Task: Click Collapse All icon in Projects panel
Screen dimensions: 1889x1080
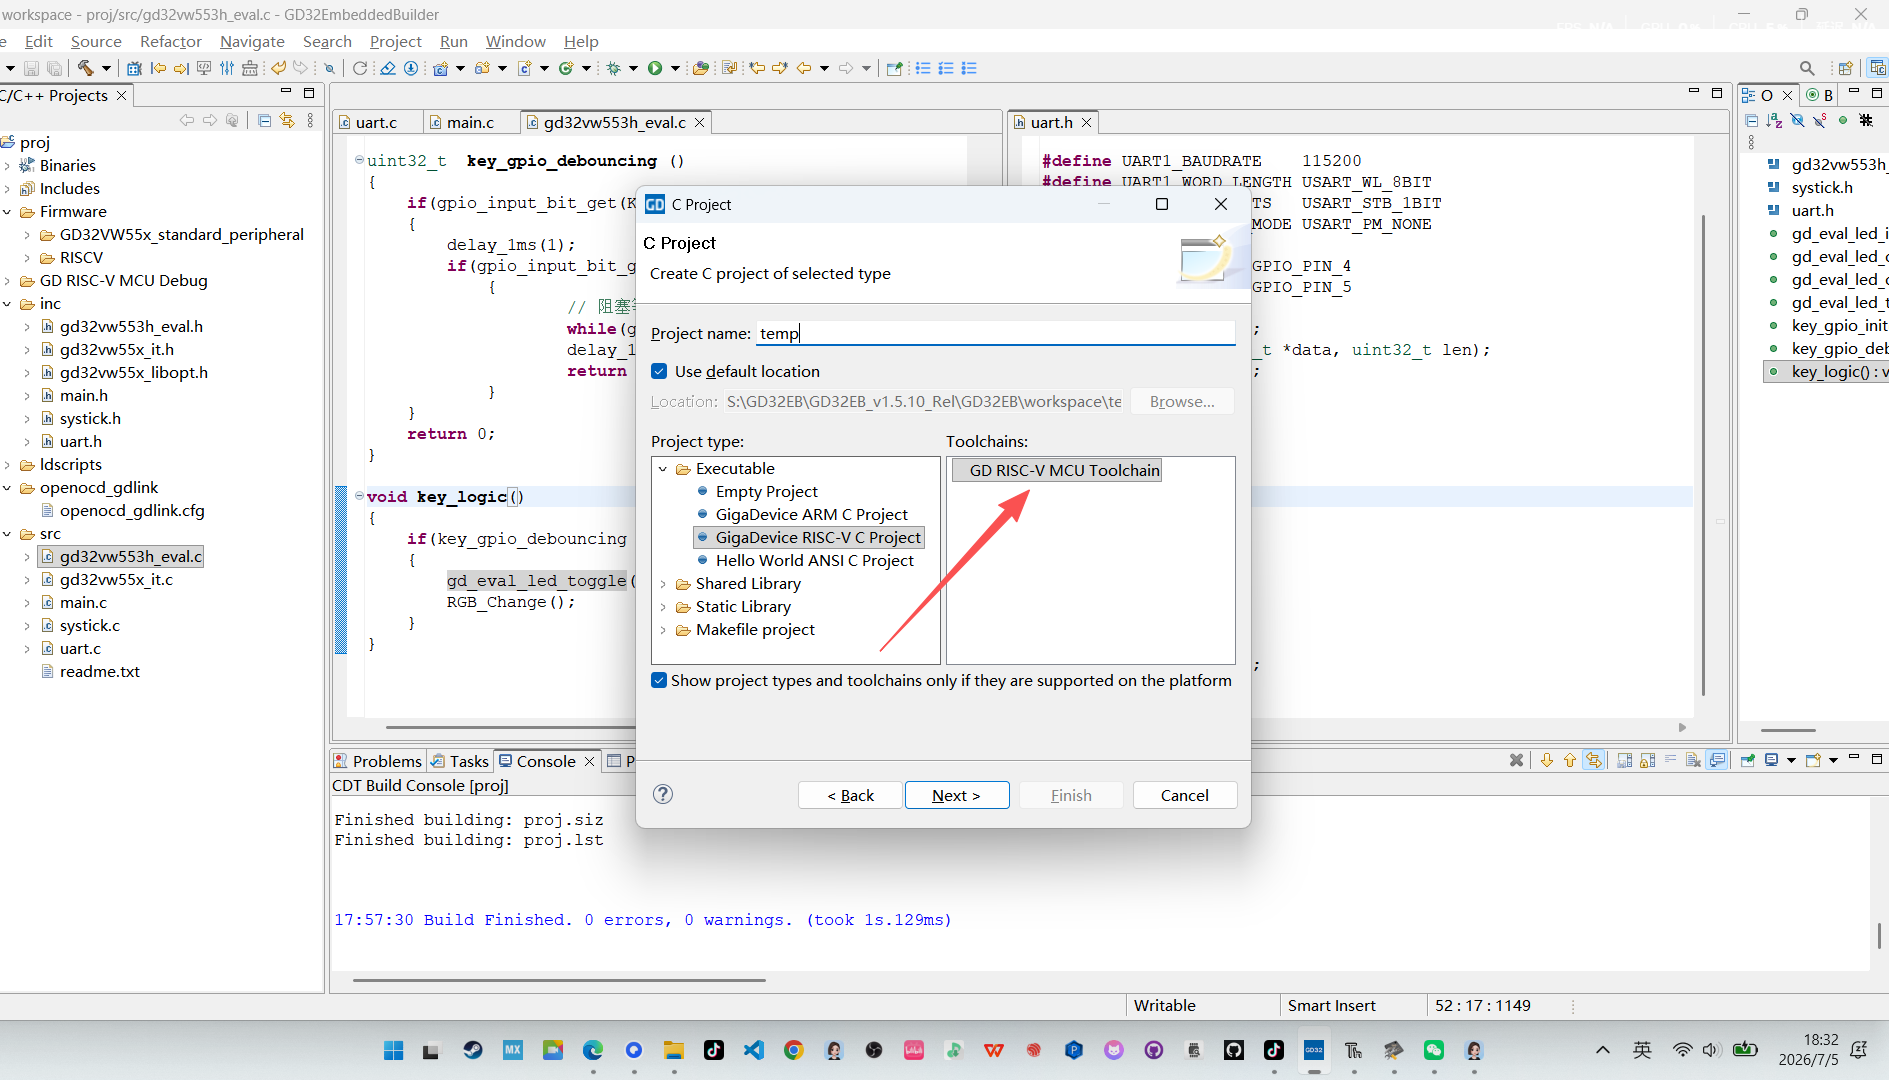Action: (x=264, y=120)
